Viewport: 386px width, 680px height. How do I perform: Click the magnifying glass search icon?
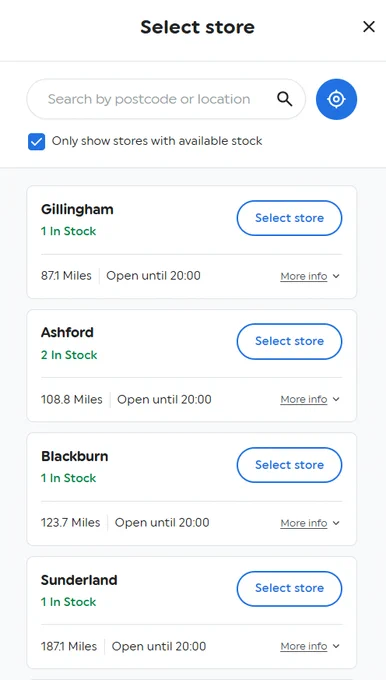click(285, 99)
